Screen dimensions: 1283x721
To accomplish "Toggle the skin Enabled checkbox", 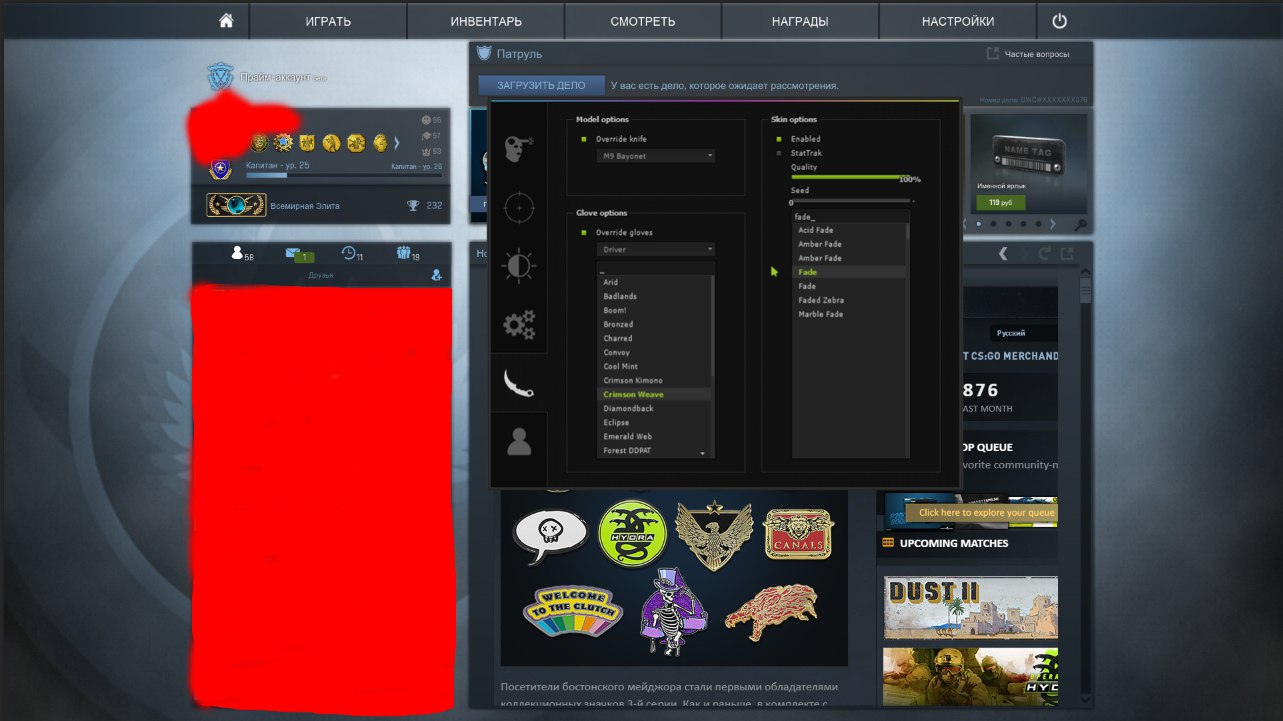I will 779,139.
